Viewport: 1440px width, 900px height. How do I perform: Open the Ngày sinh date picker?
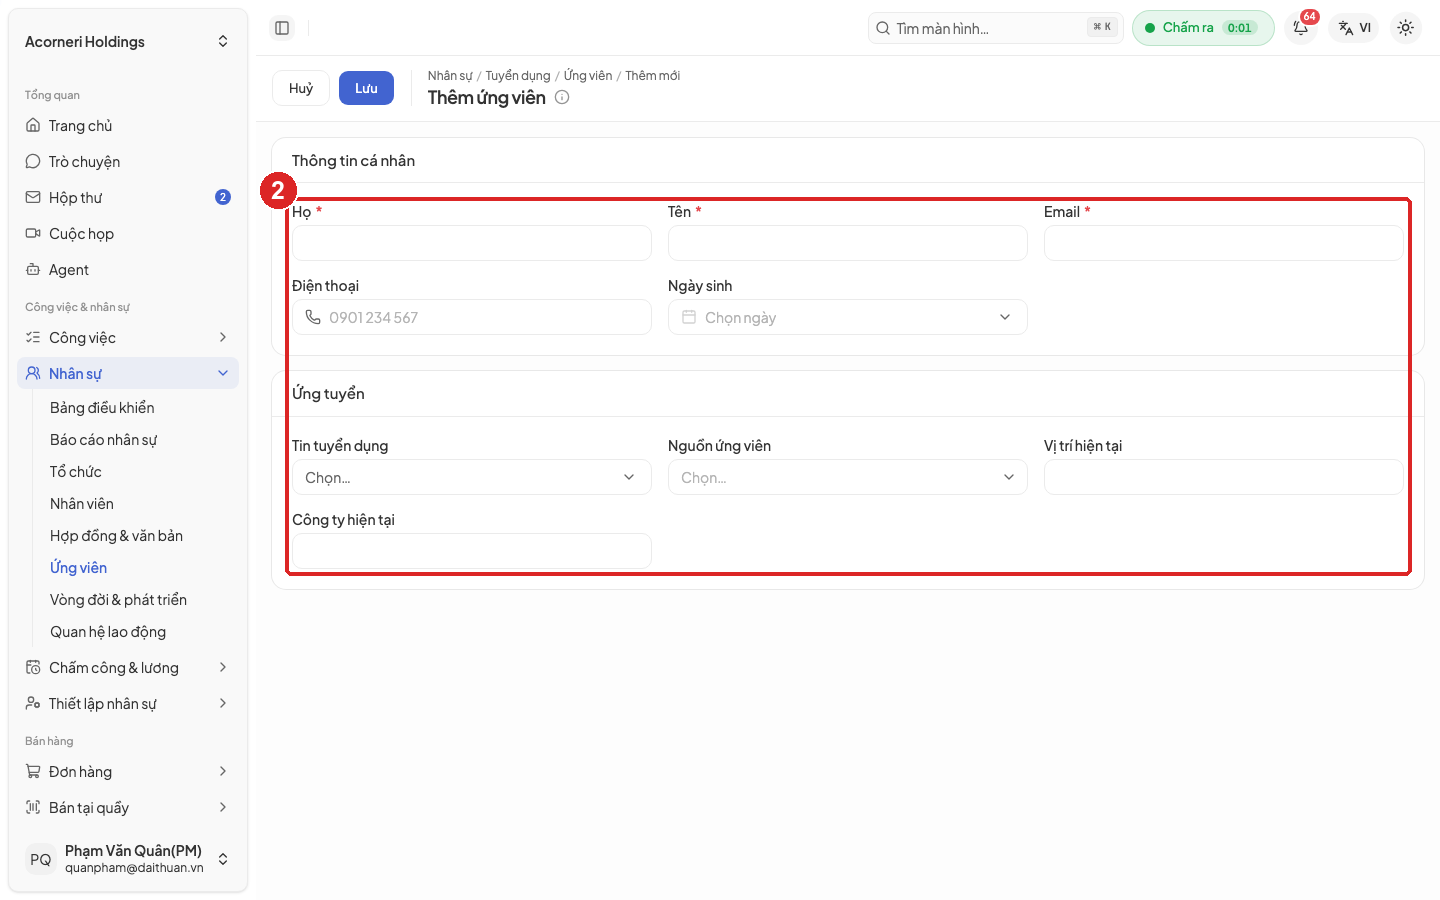pos(848,317)
